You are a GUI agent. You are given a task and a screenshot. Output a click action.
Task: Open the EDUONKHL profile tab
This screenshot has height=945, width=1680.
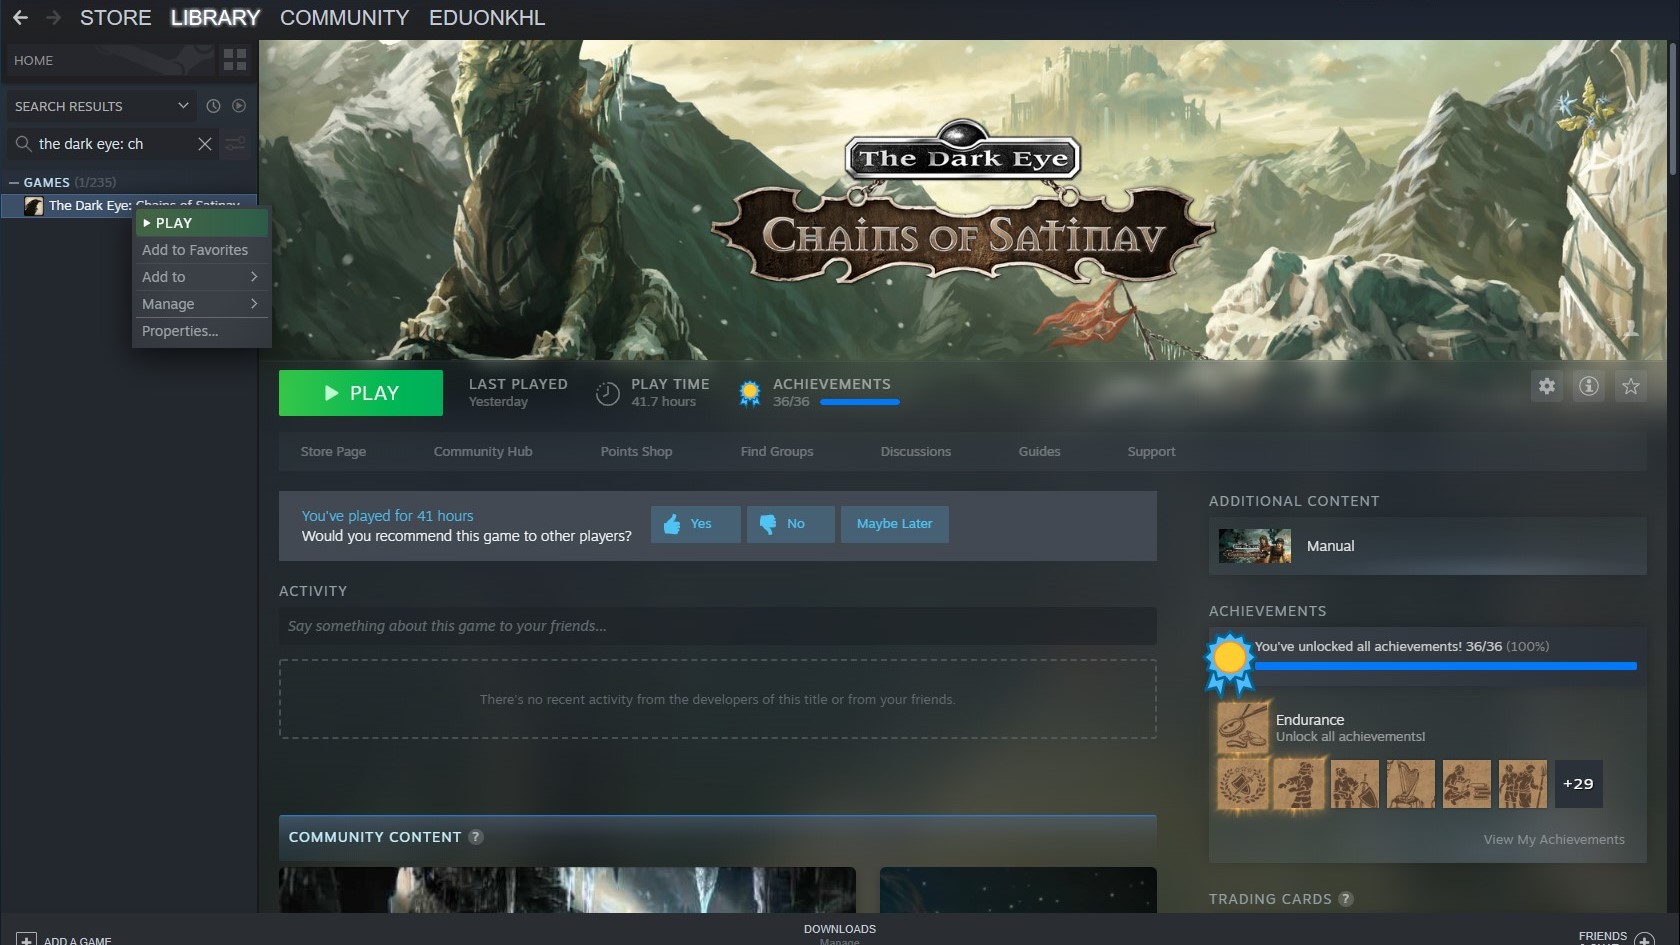coord(487,18)
